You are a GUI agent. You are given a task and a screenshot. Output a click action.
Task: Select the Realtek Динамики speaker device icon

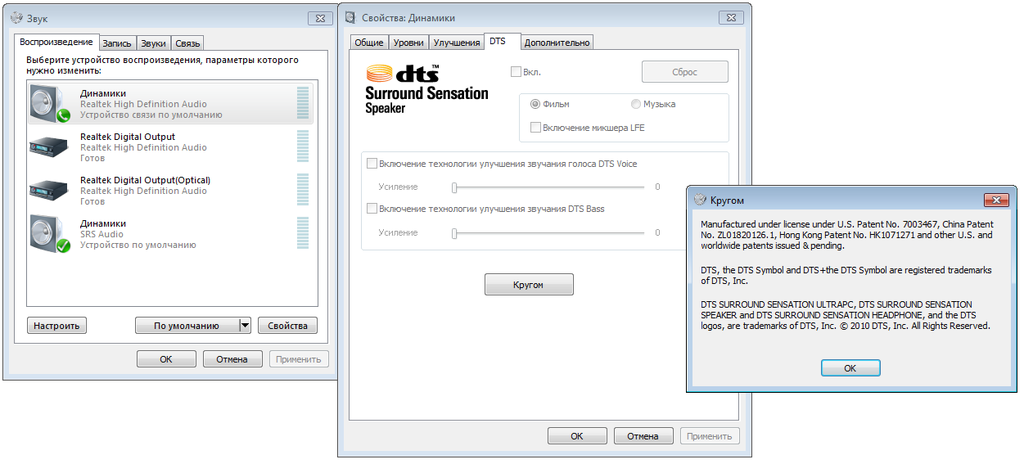click(x=50, y=104)
